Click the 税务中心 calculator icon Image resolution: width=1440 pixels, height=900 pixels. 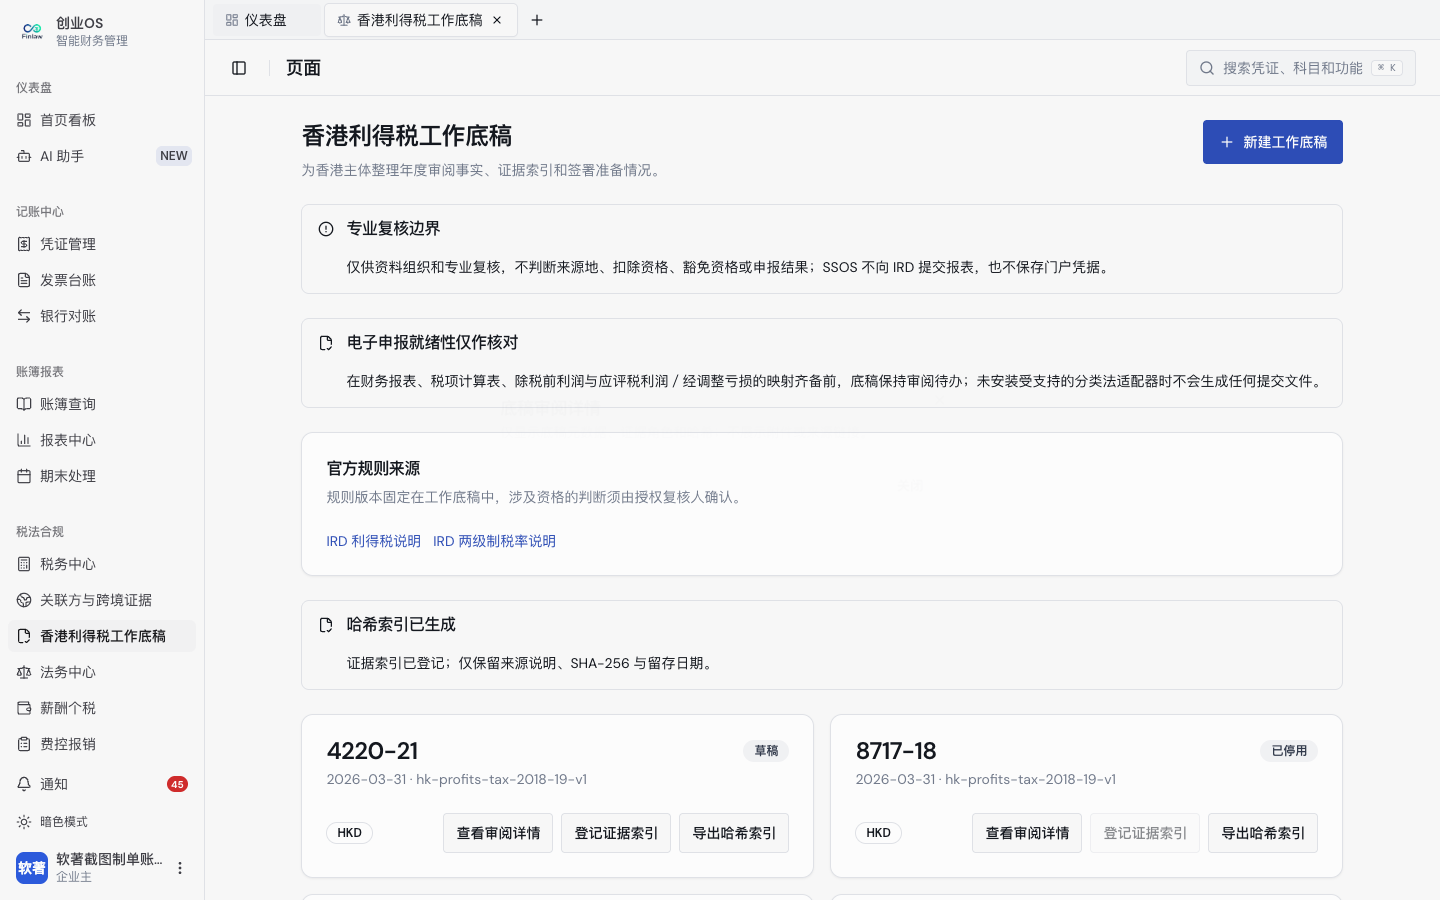tap(24, 564)
